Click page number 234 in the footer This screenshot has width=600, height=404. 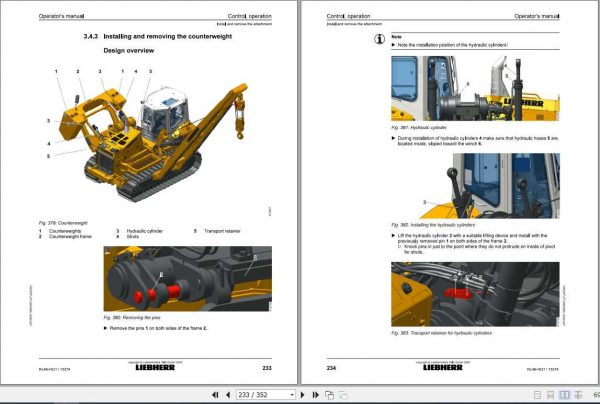coord(331,368)
